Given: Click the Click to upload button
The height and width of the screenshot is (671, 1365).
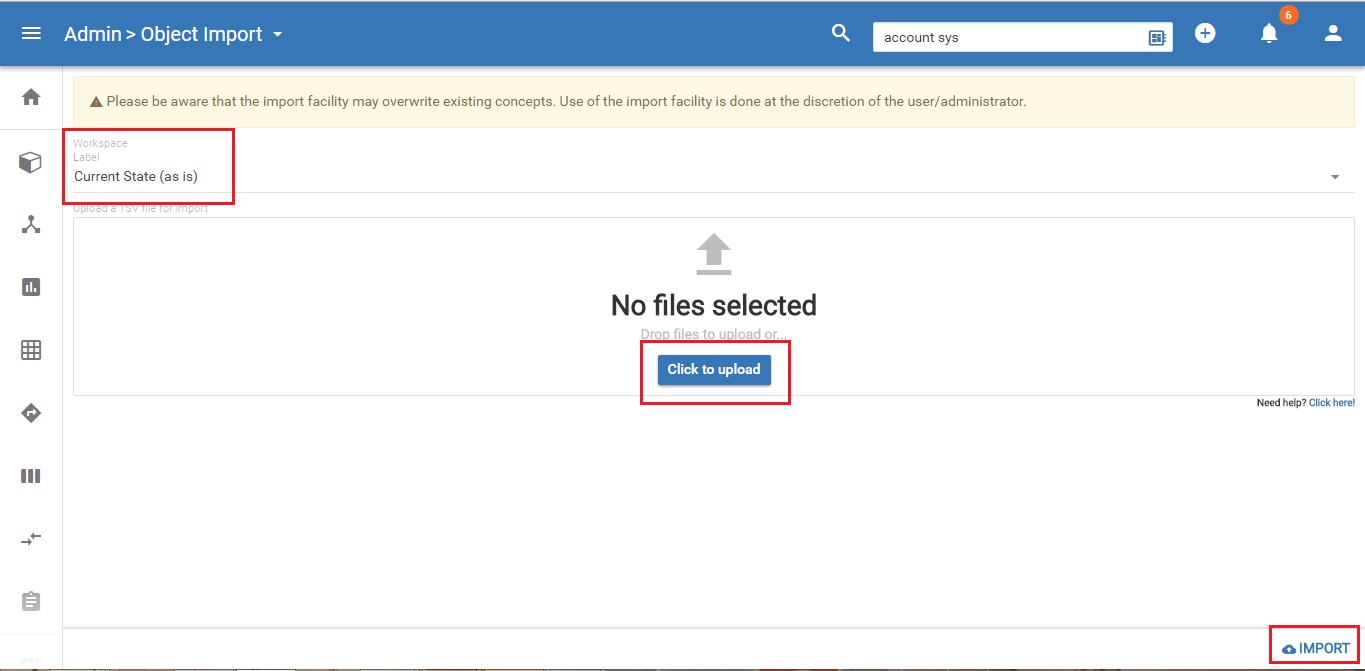Looking at the screenshot, I should pos(714,369).
